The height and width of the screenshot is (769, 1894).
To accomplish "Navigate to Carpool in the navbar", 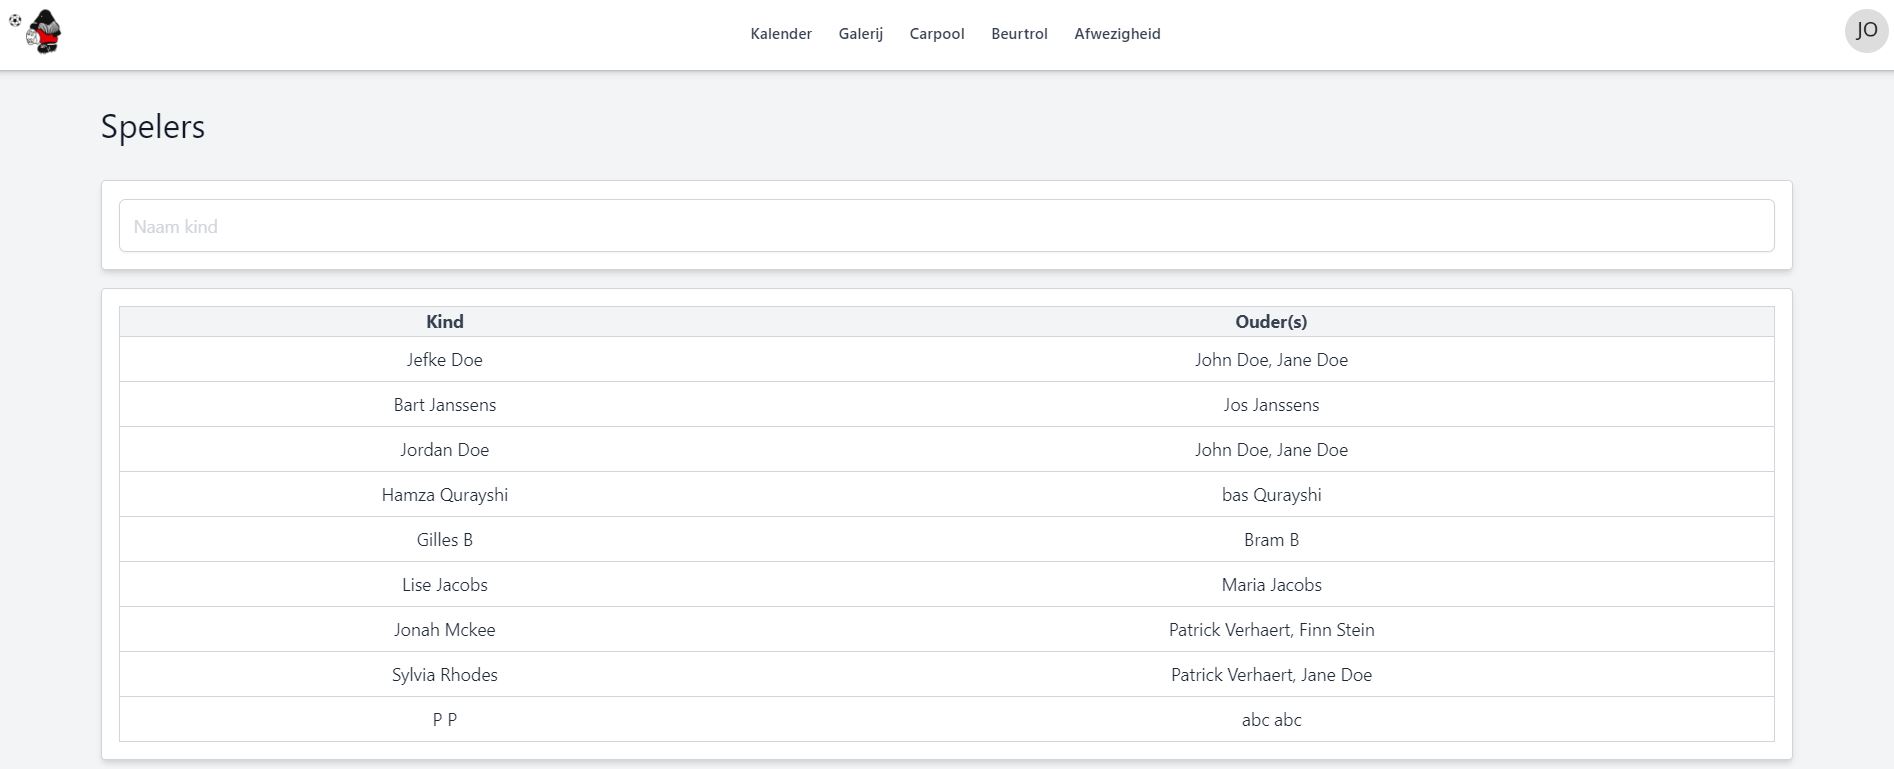I will (x=936, y=34).
